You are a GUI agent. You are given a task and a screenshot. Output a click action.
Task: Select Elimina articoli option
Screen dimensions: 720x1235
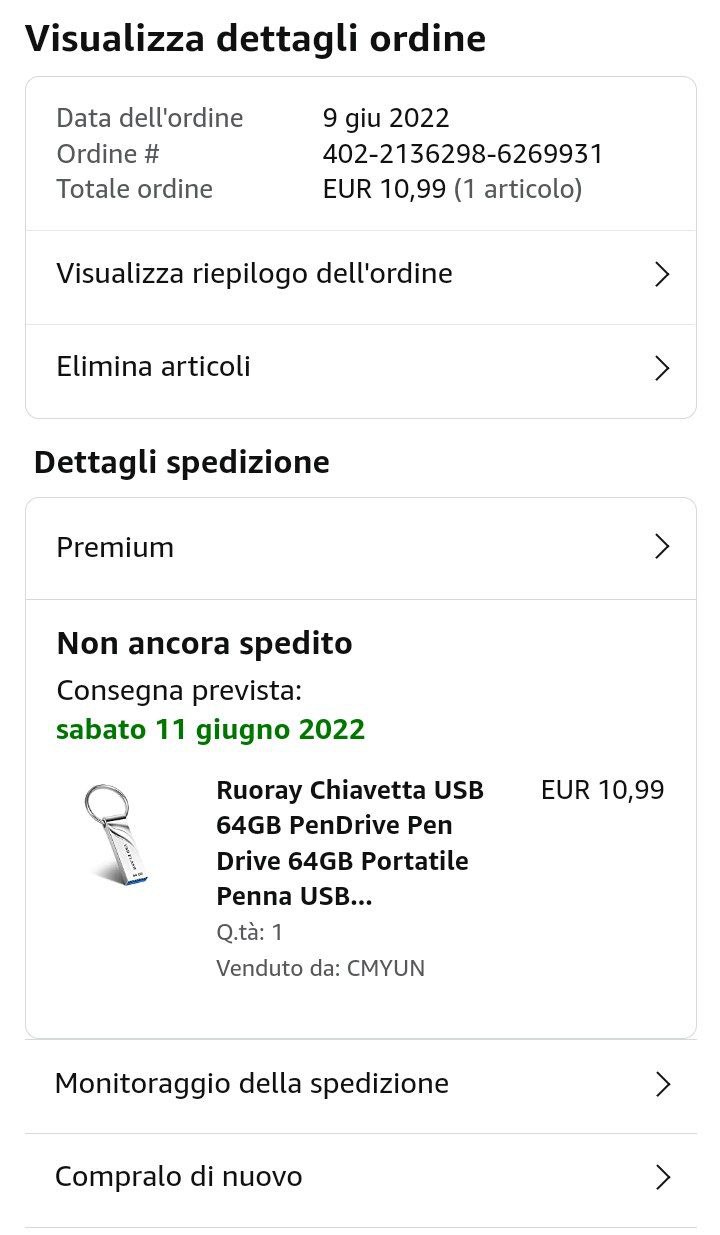[154, 367]
